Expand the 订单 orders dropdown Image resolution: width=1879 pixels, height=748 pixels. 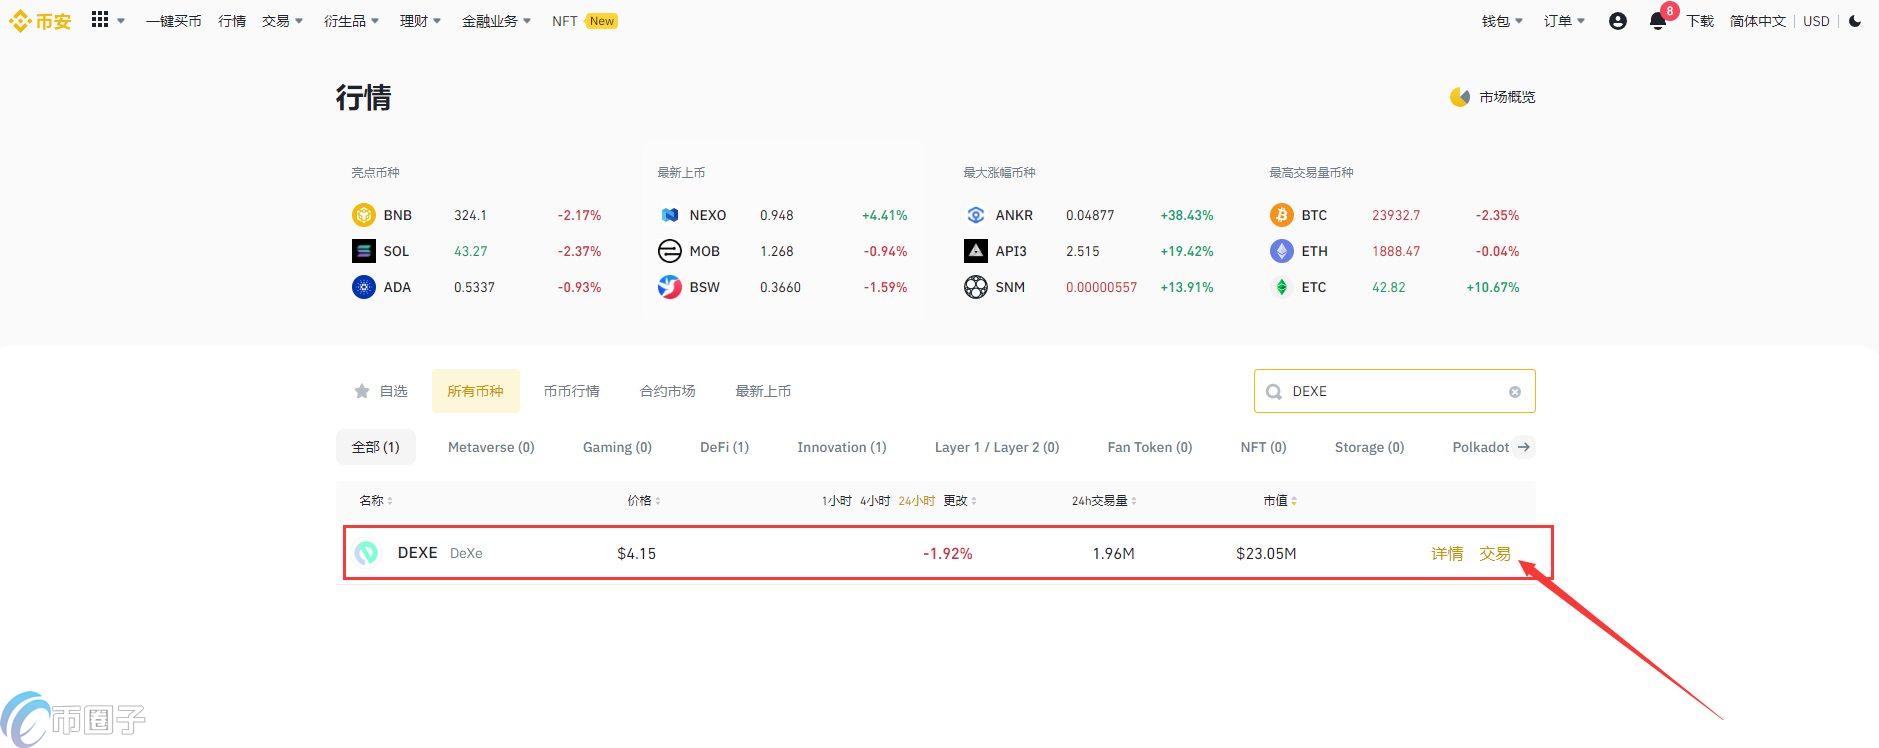(1564, 21)
